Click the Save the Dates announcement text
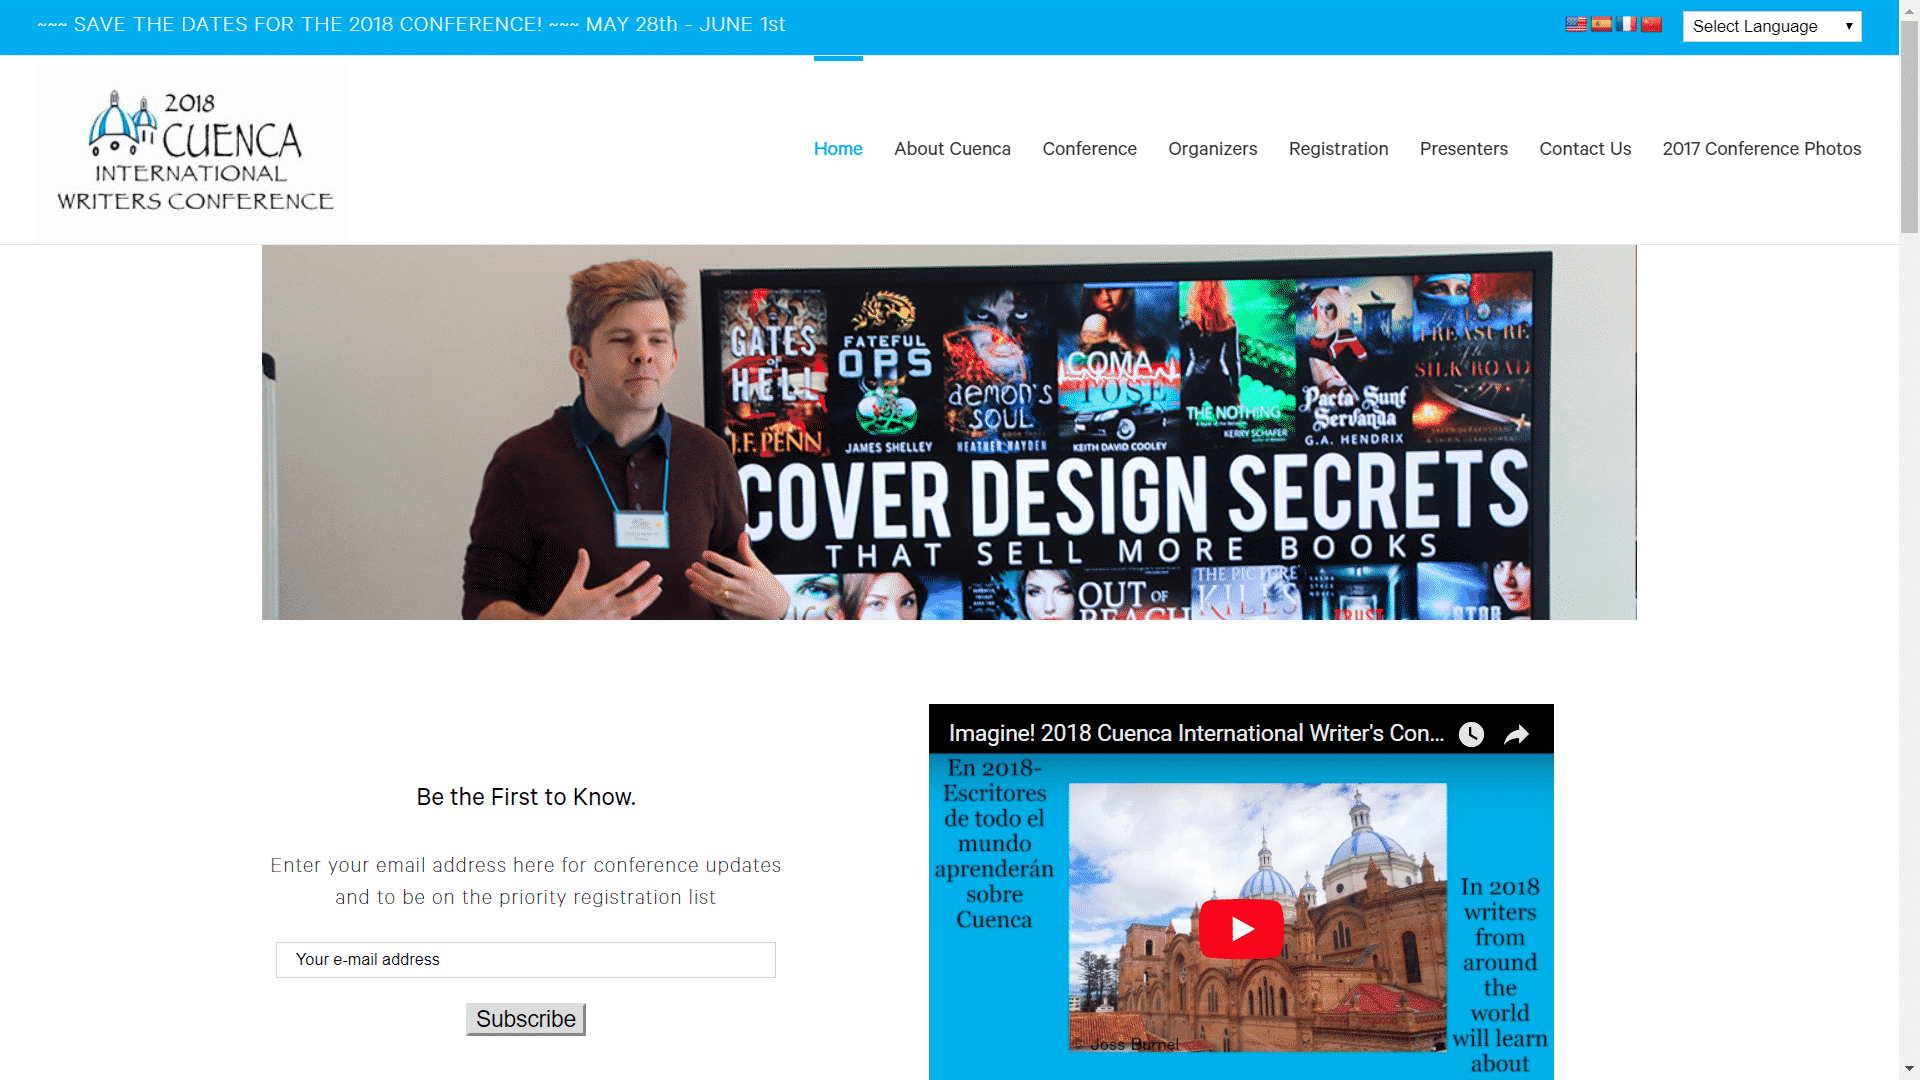Screen dimensions: 1920x1080 (x=411, y=24)
